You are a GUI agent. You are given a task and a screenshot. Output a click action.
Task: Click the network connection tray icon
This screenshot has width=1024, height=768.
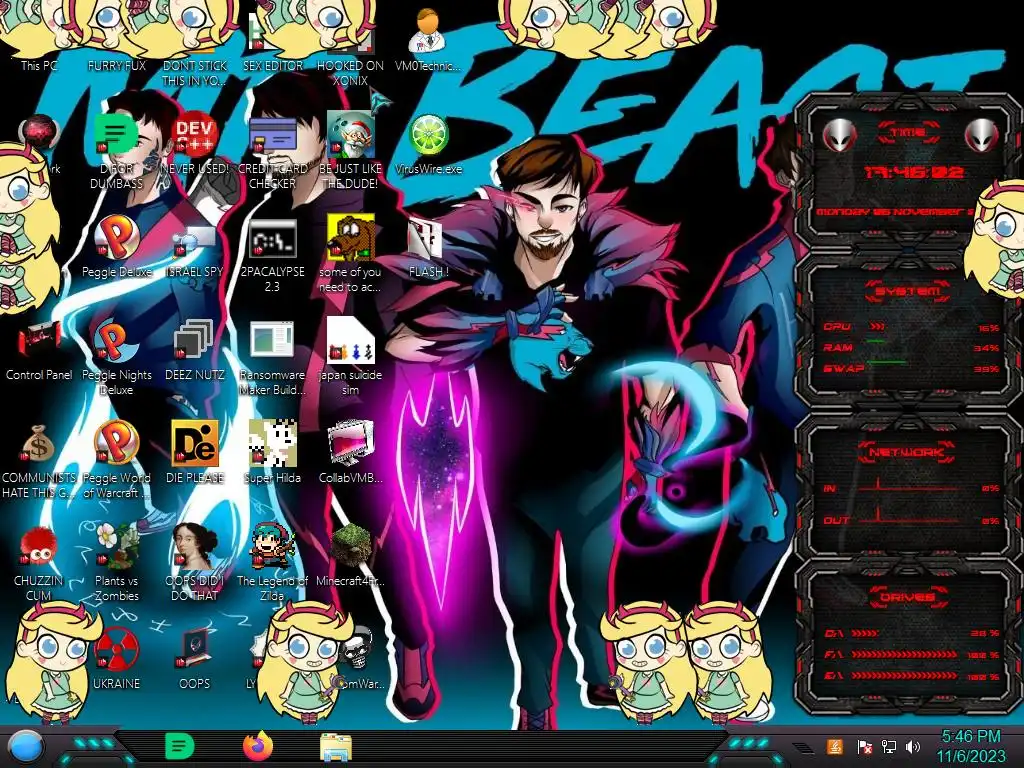889,746
